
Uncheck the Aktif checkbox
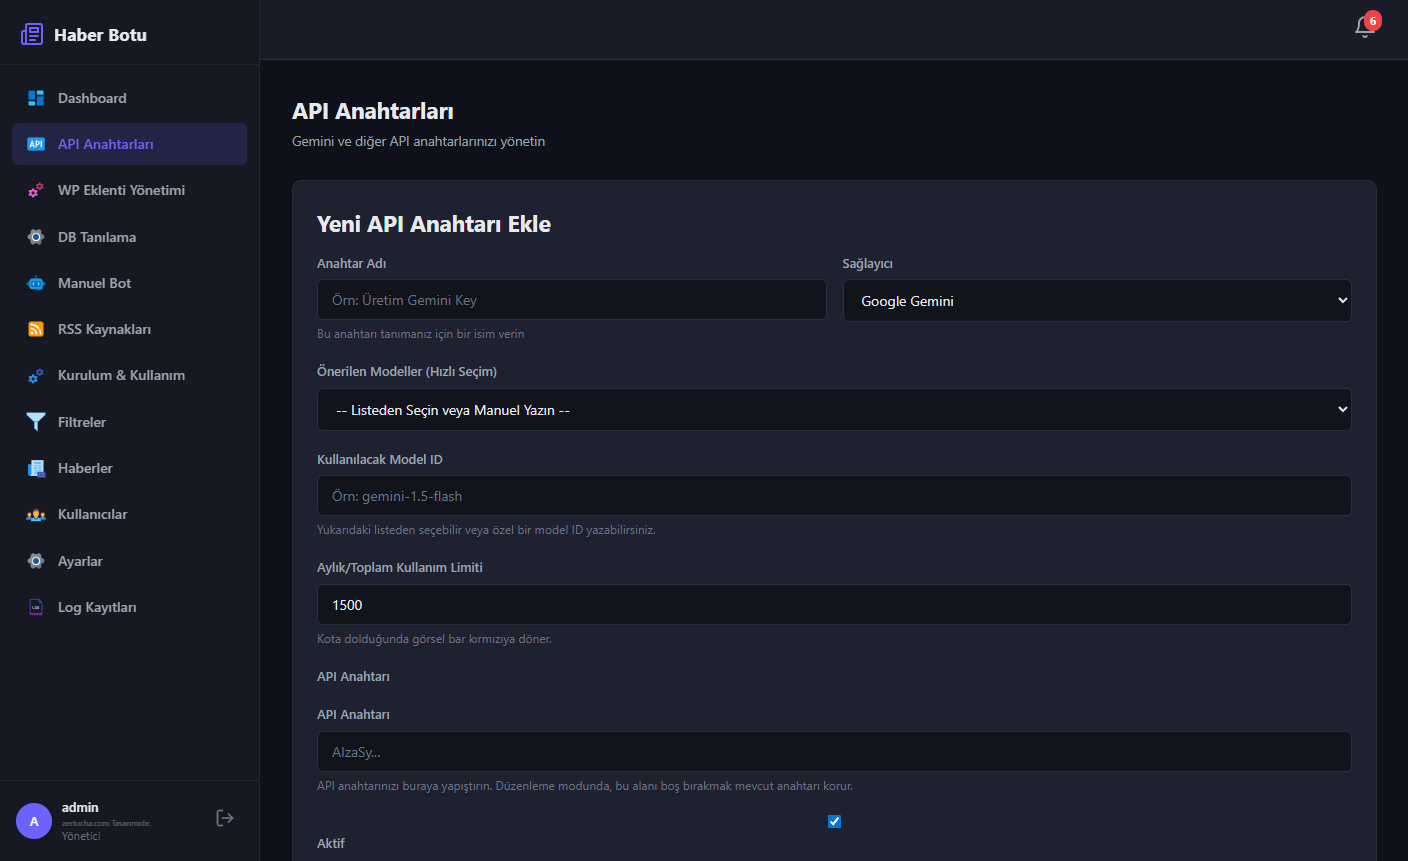pos(834,821)
